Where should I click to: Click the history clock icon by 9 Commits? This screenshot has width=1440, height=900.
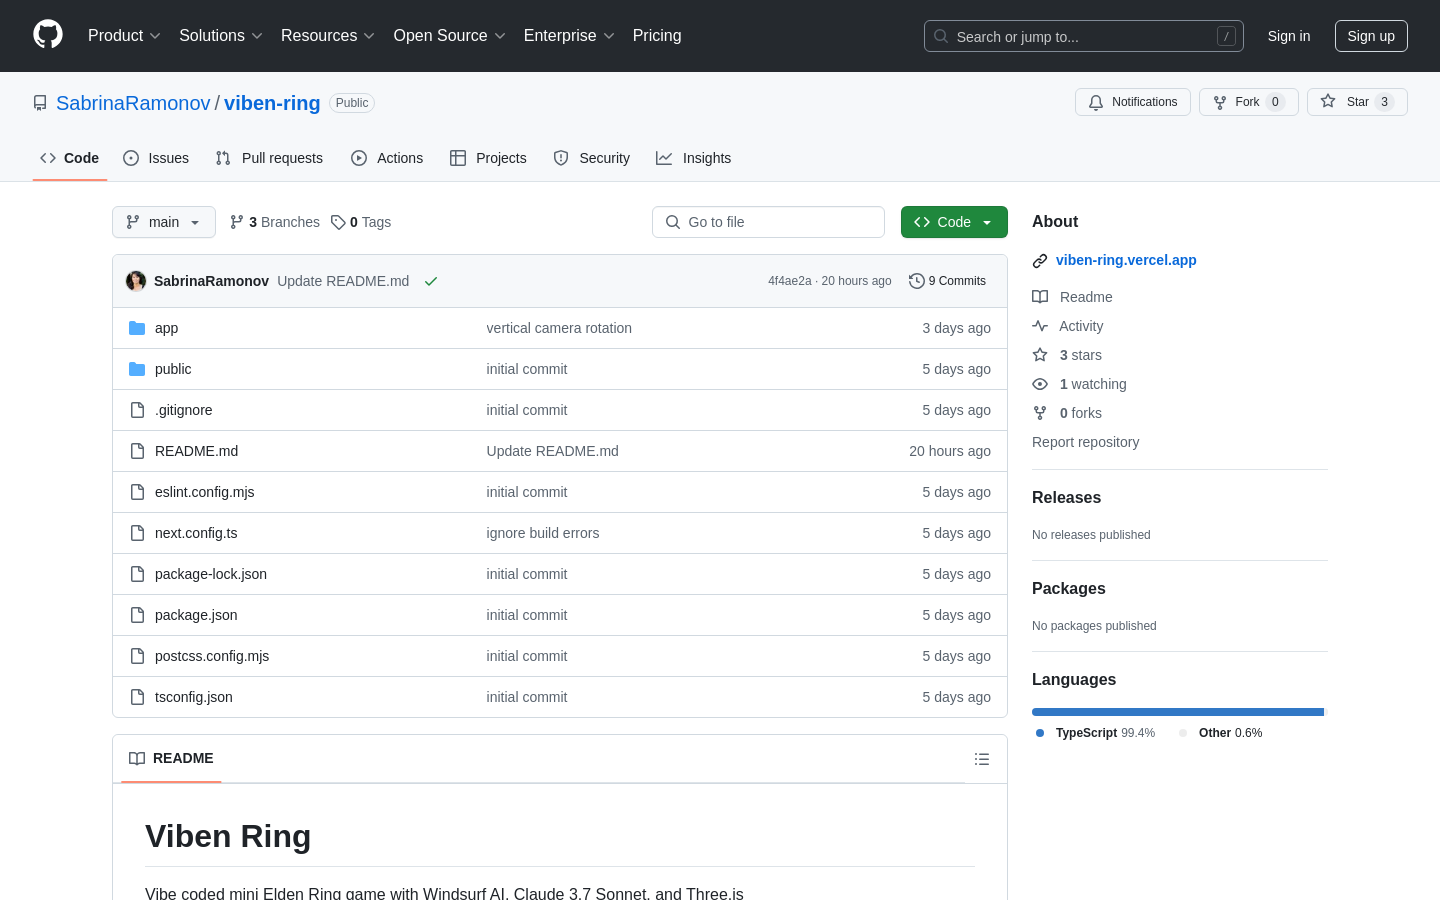(916, 281)
